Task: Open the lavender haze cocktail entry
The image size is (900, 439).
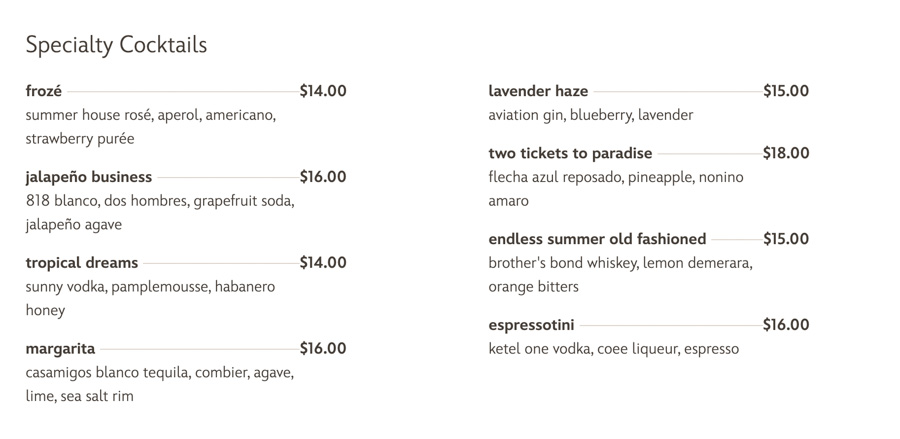Action: click(x=538, y=91)
